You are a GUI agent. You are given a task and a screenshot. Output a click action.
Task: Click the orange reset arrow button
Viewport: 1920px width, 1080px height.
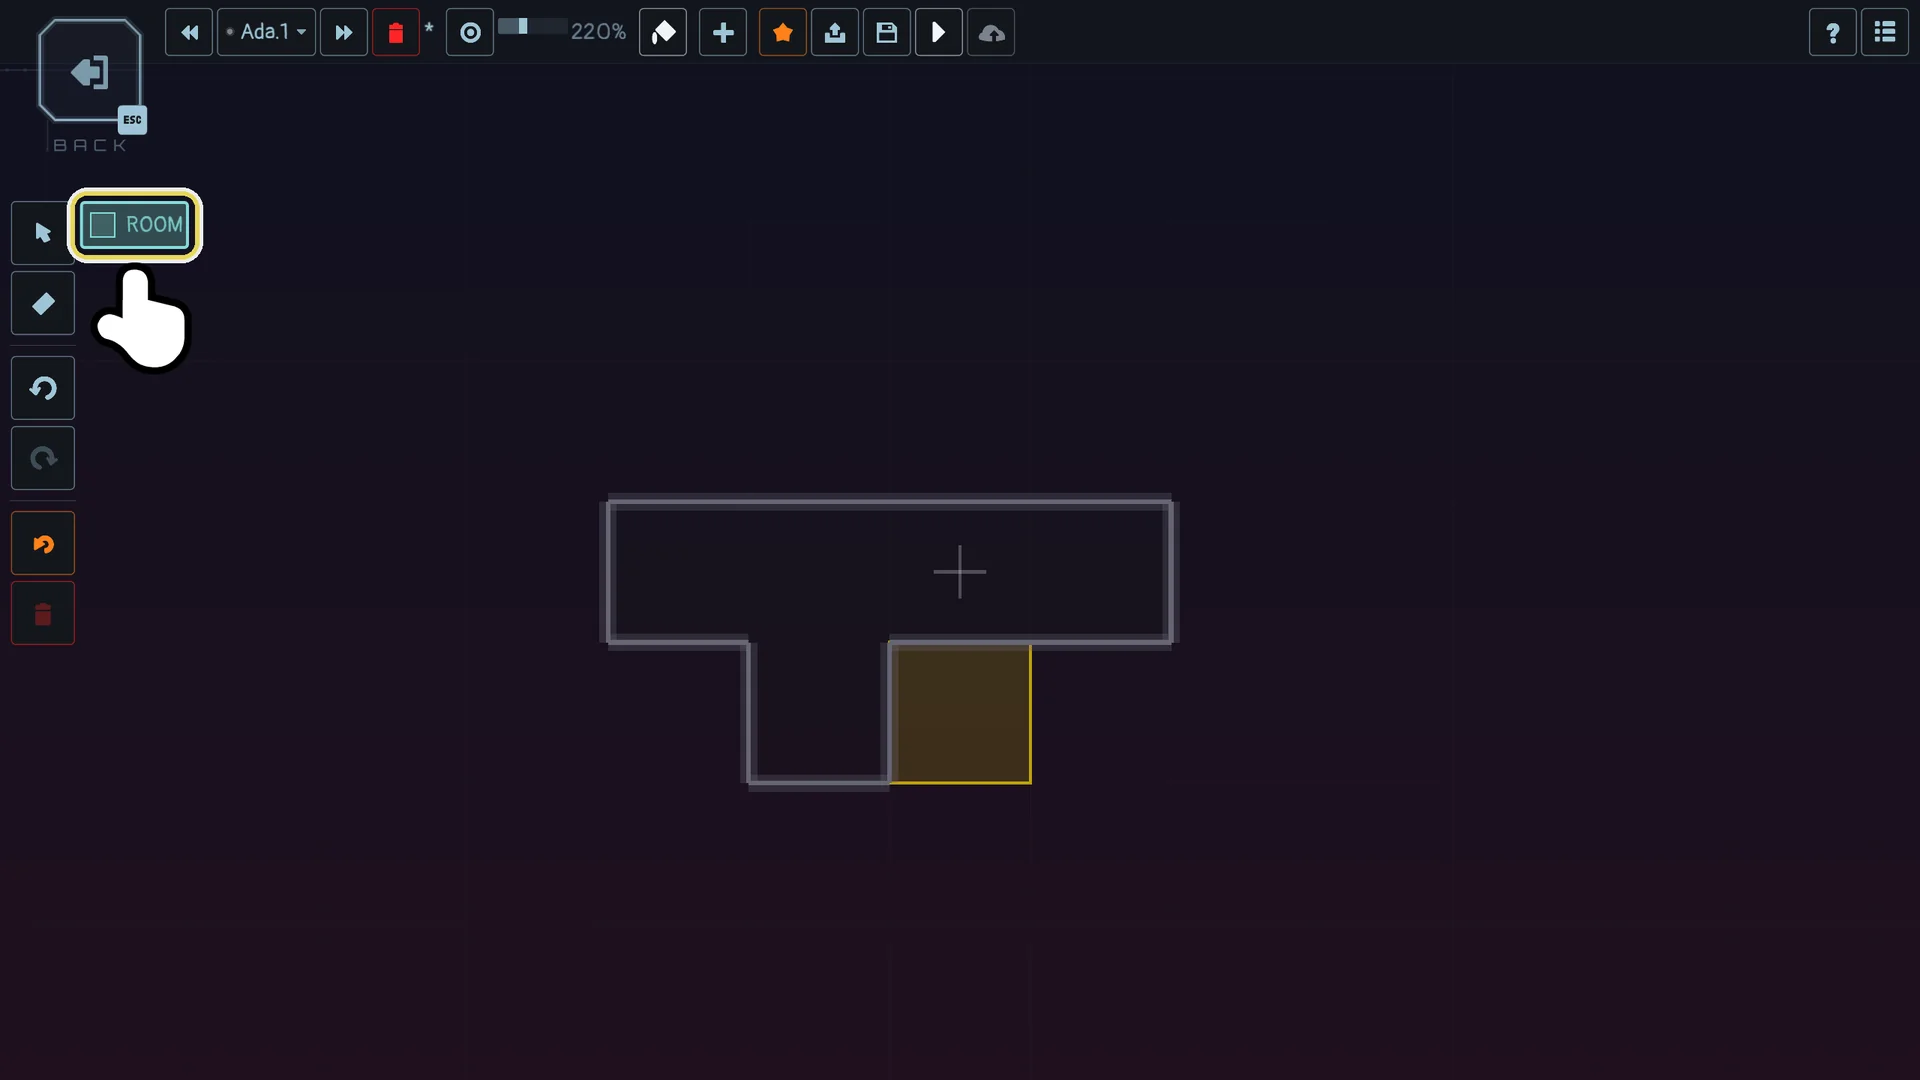pos(43,544)
